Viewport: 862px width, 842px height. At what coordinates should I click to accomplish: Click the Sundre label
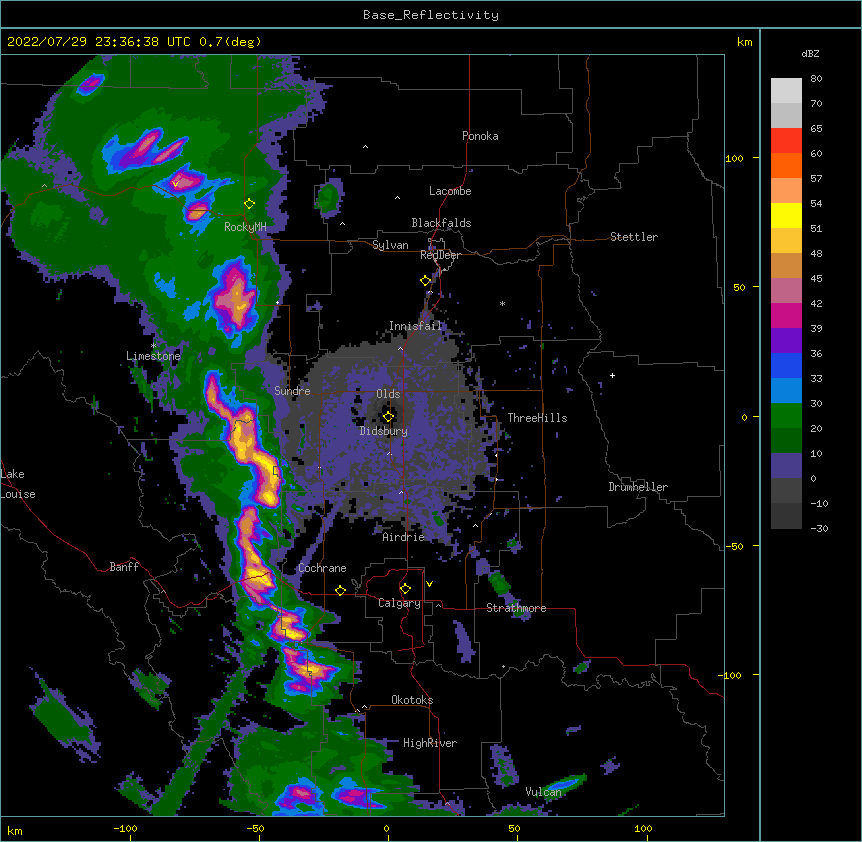(x=292, y=391)
